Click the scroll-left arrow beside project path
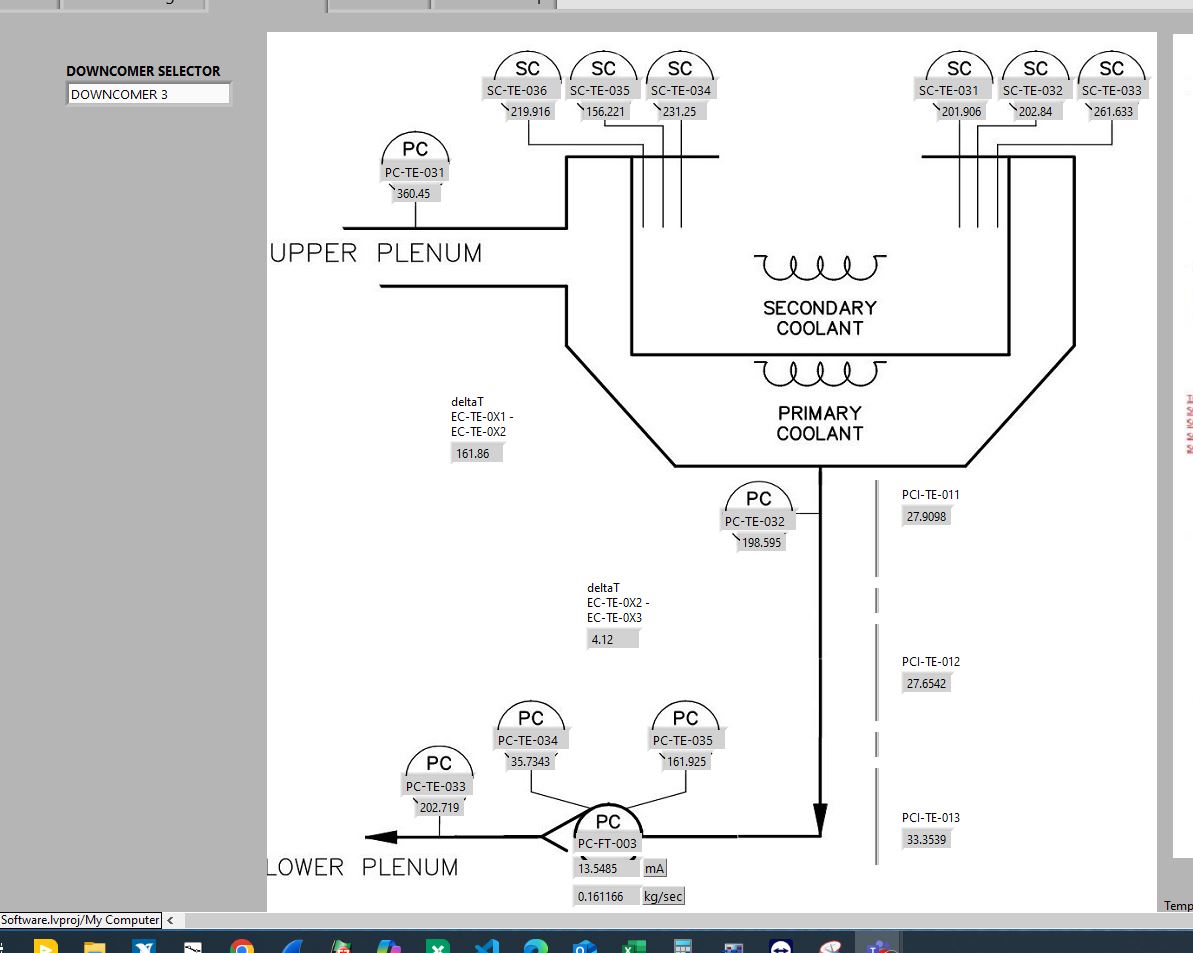The image size is (1193, 953). pos(170,920)
